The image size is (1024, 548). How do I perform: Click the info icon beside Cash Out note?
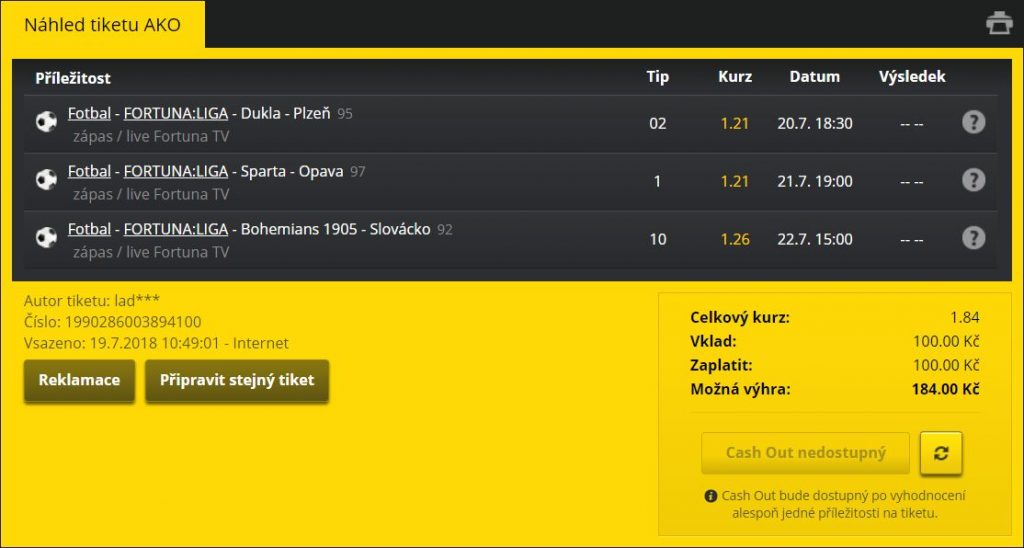(x=710, y=496)
